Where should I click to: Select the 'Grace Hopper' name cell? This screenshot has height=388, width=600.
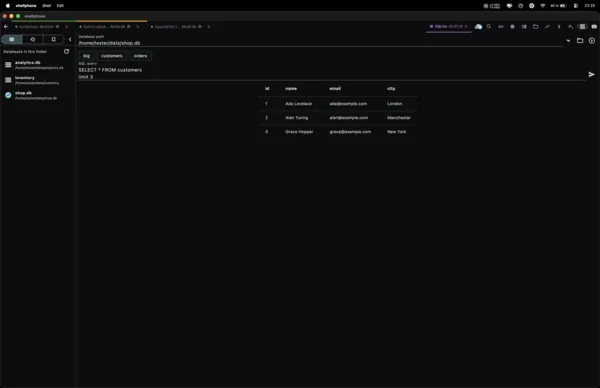(299, 132)
